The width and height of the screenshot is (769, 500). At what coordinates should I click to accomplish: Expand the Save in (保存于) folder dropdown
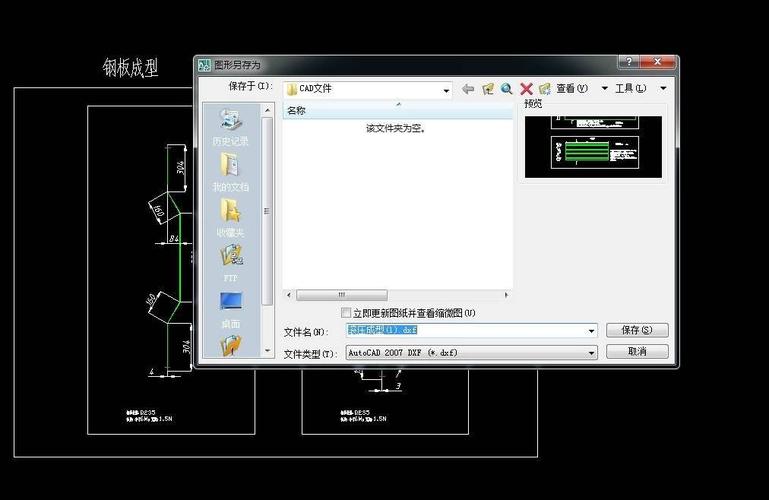[446, 91]
